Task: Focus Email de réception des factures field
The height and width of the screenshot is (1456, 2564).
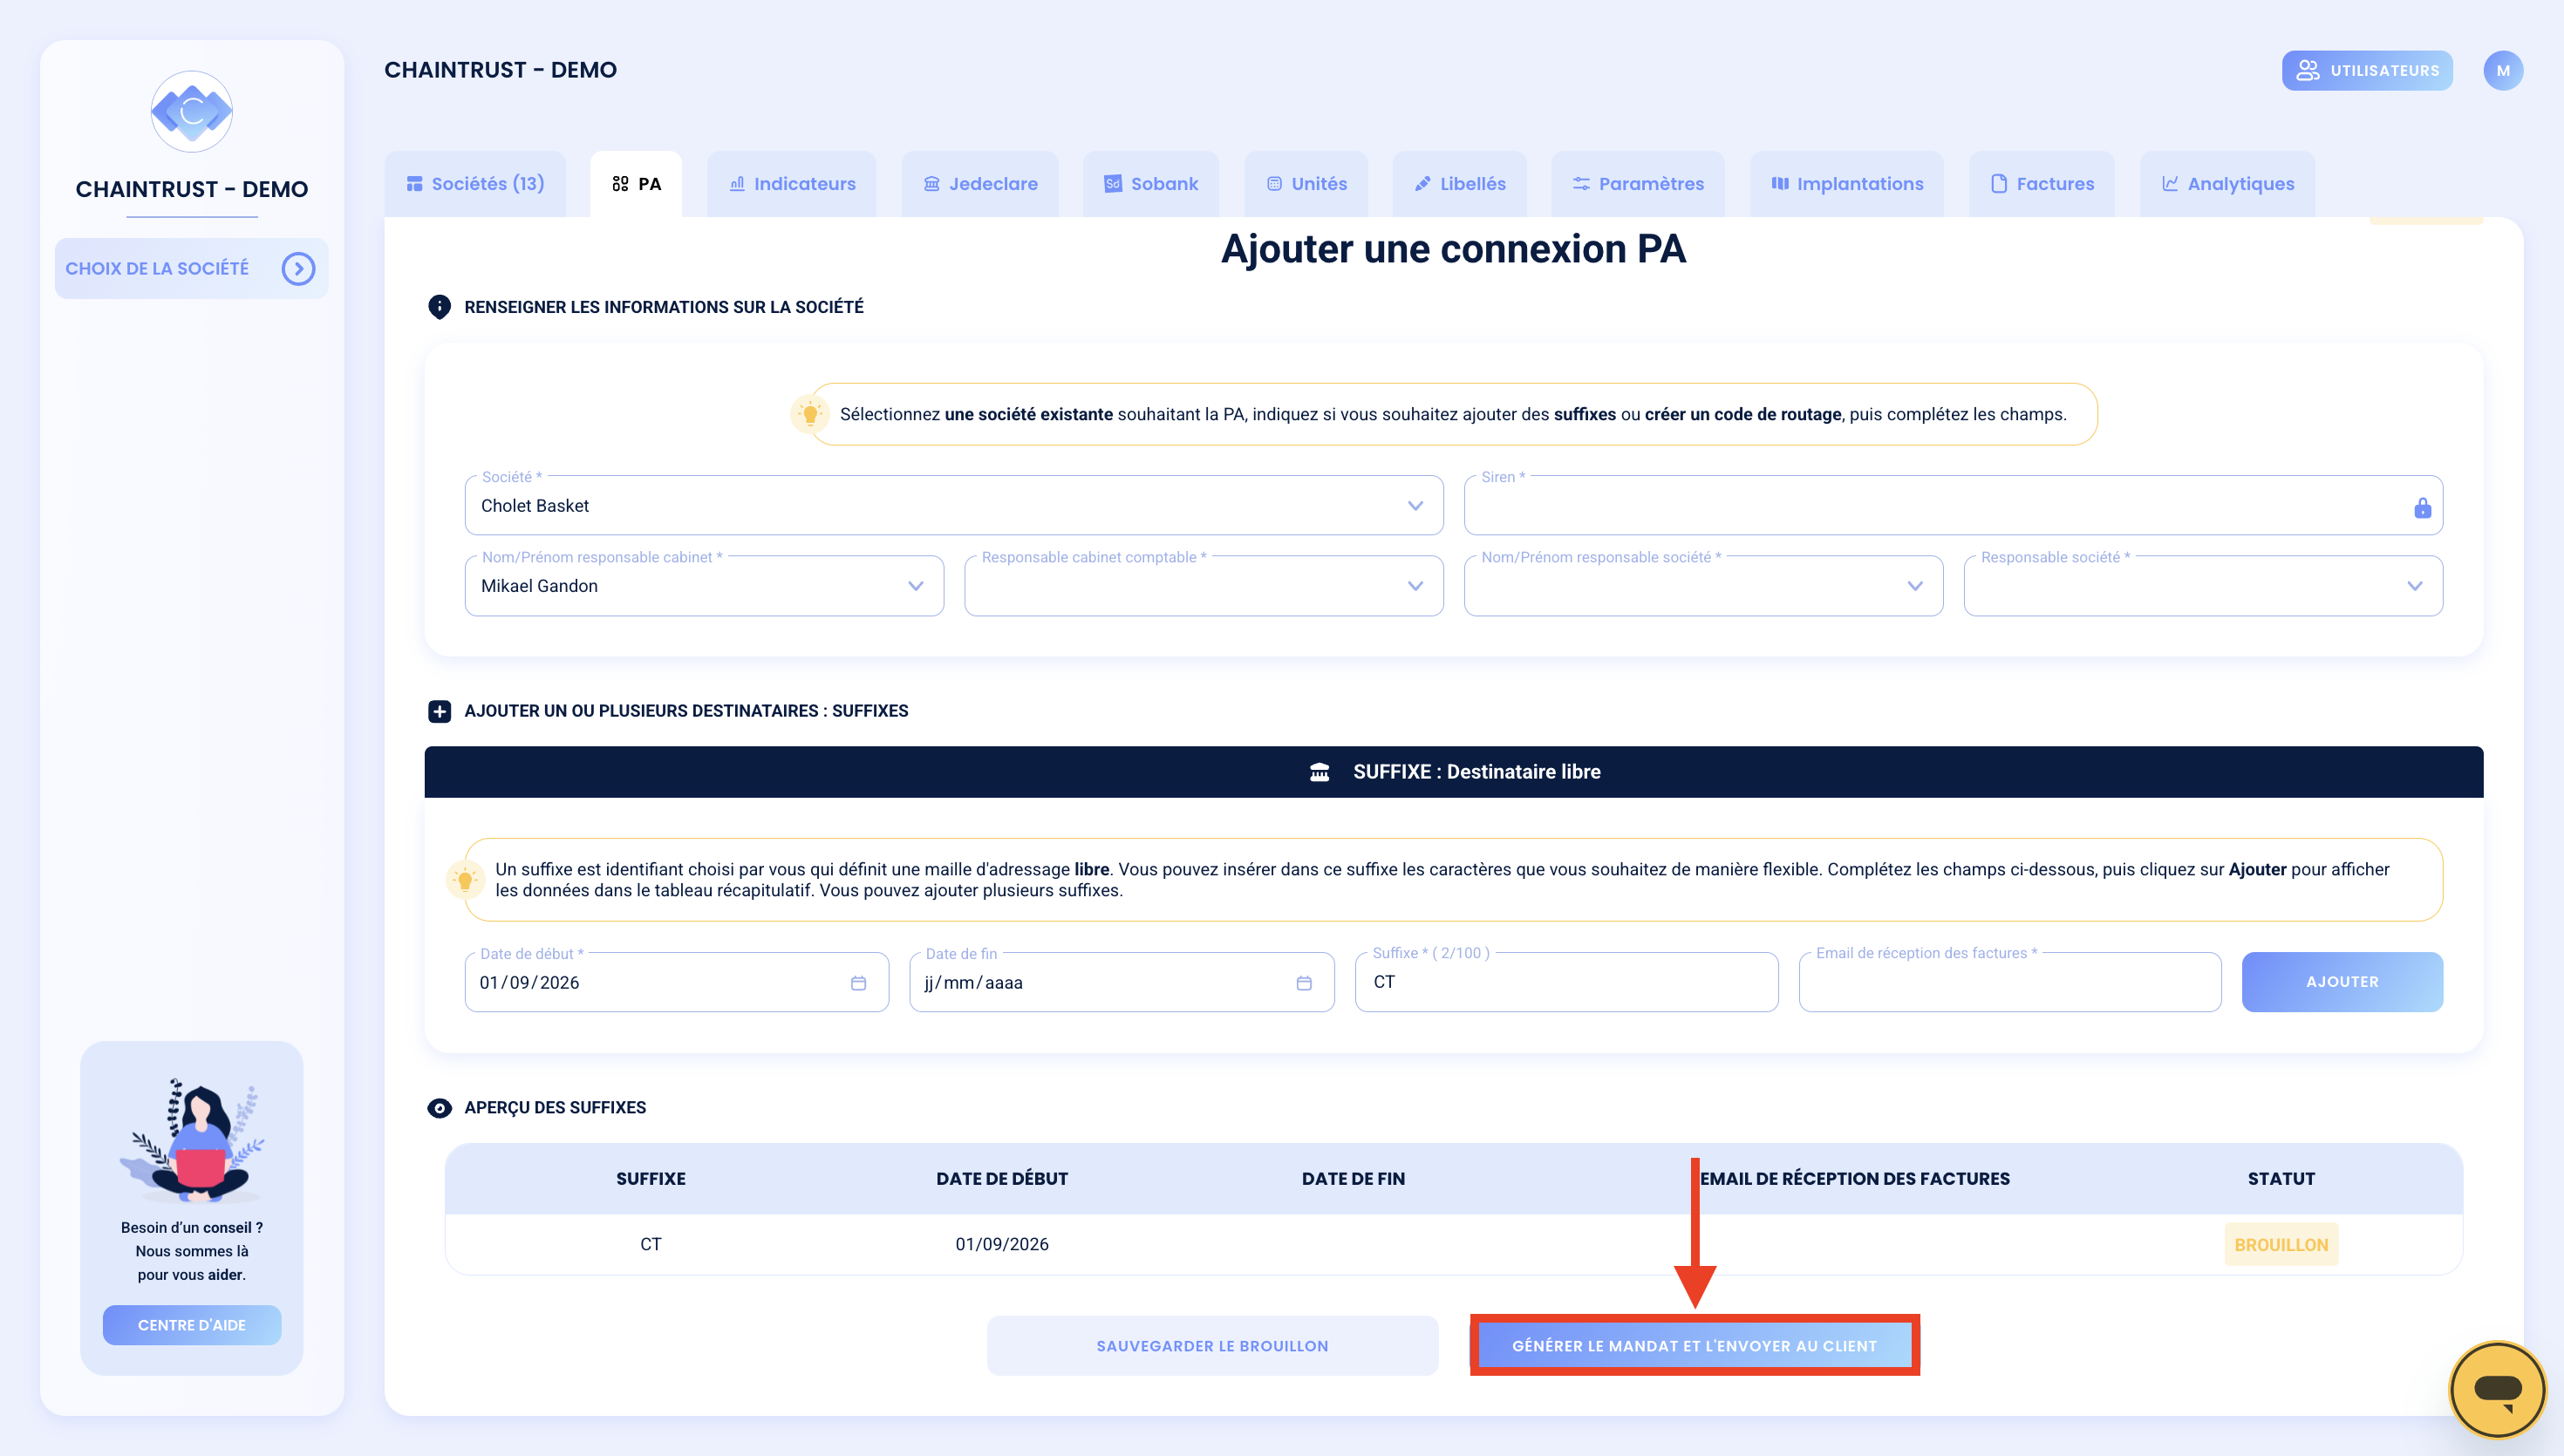Action: tap(2010, 982)
